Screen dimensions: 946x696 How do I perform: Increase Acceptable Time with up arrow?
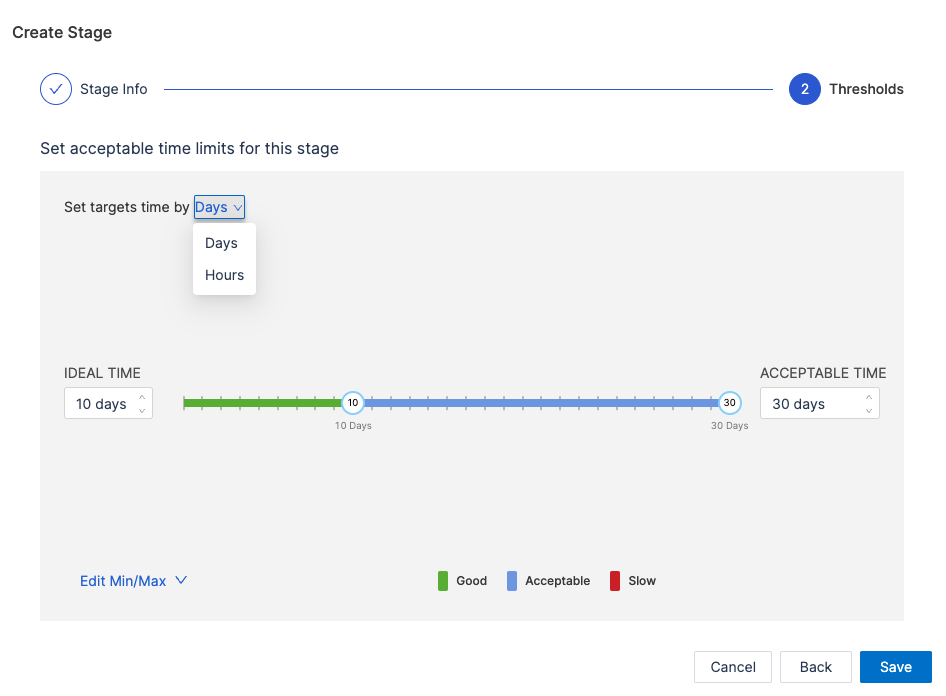(x=869, y=397)
